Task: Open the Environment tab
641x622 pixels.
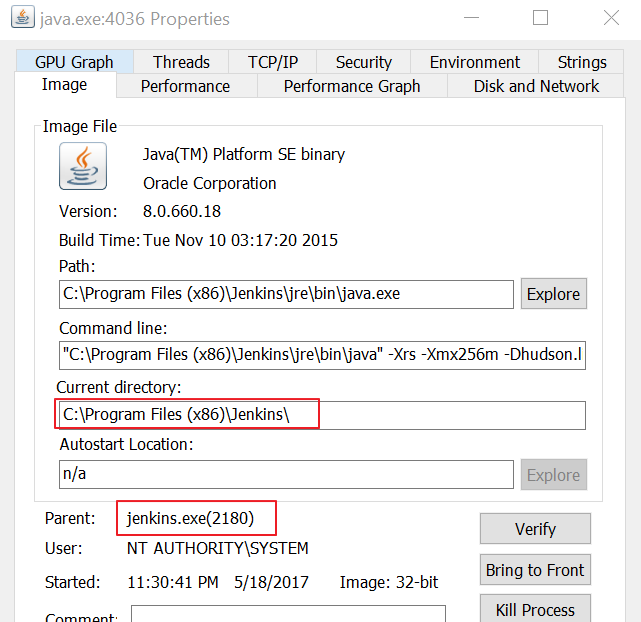Action: tap(475, 62)
